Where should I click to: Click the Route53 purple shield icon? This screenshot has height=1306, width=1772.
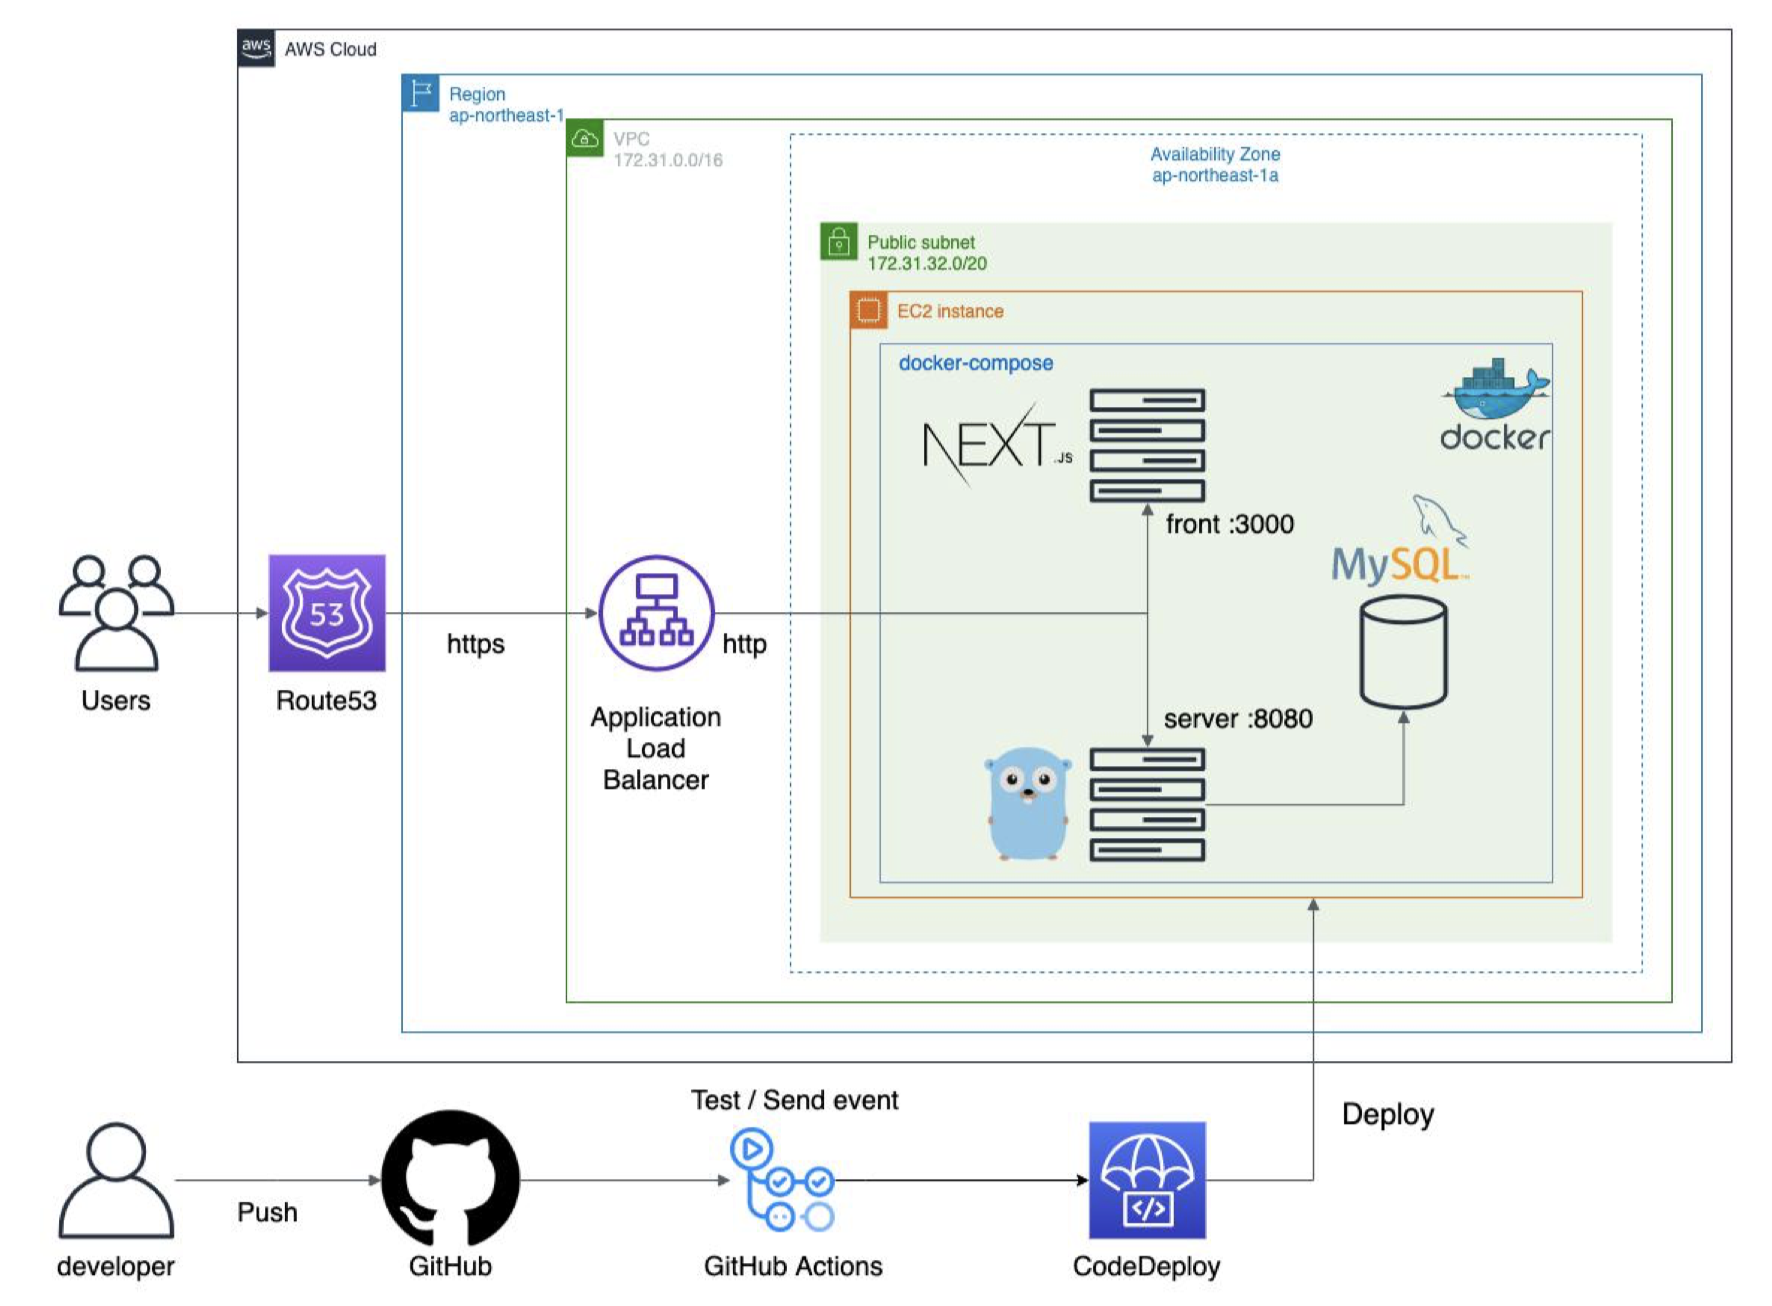pos(326,612)
